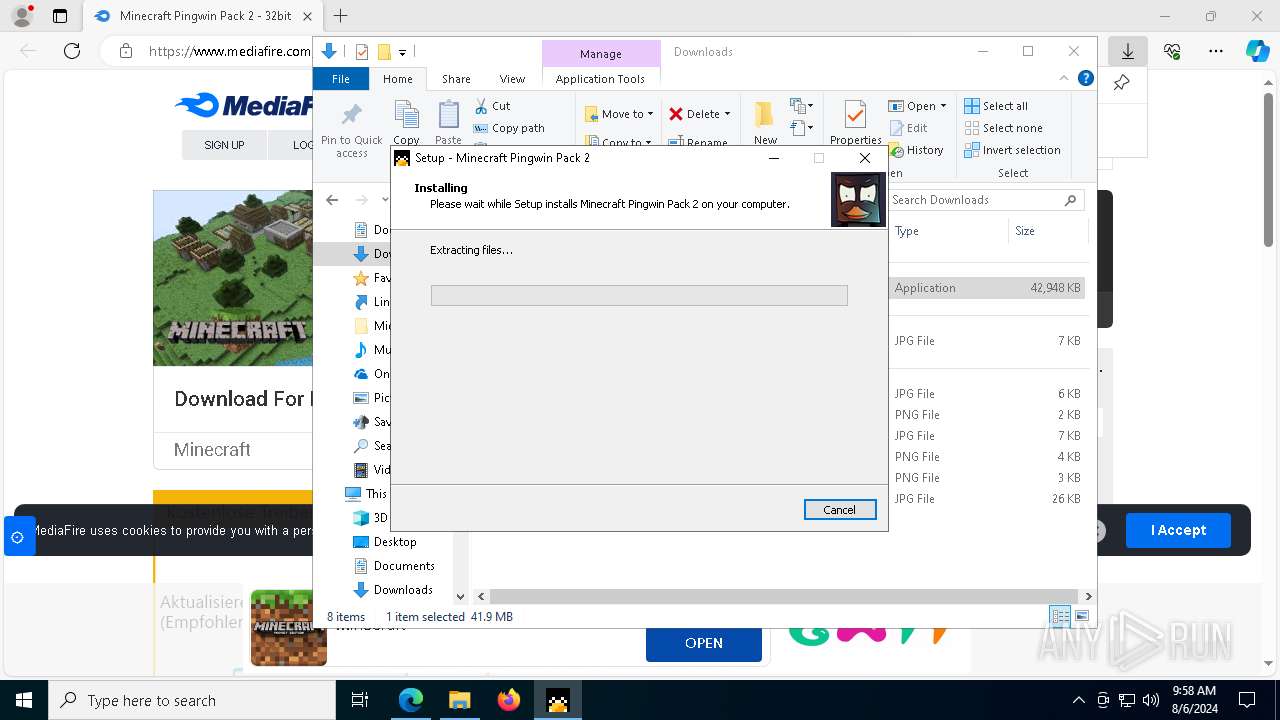Open the Application Tools tab
Screen dimensions: 1280x720
600,79
